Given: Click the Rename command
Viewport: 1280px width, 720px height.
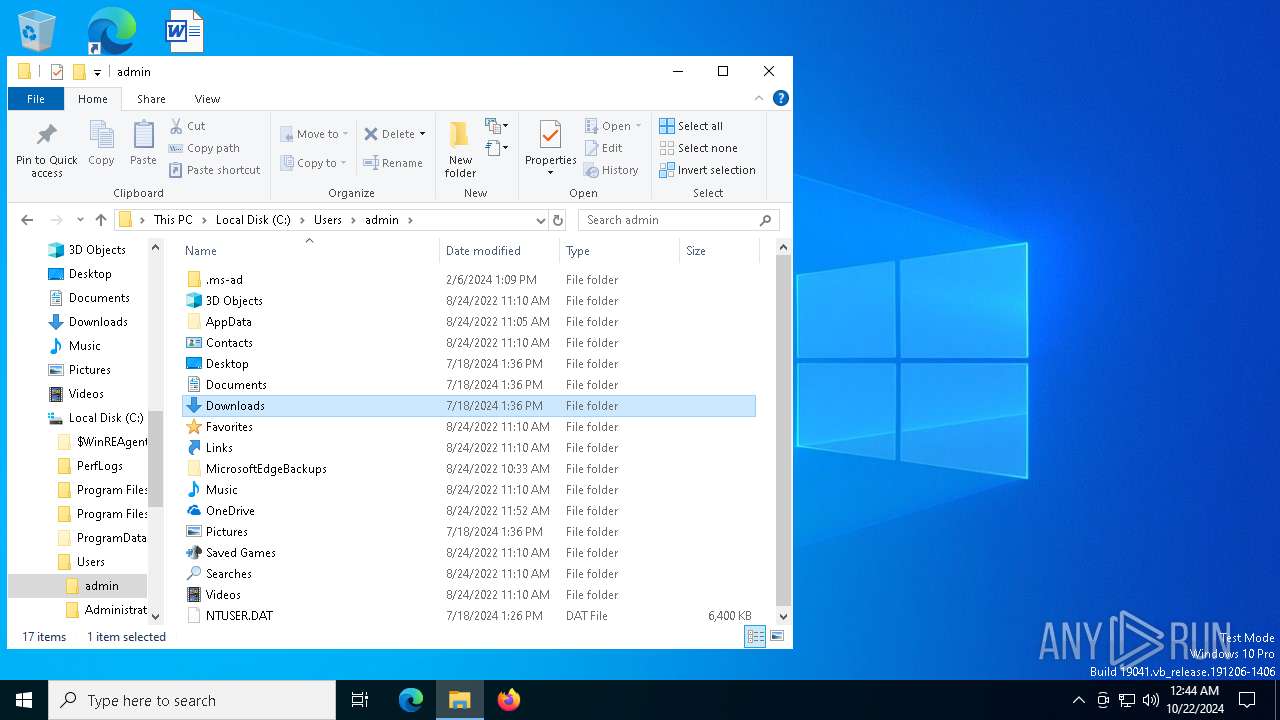Looking at the screenshot, I should pos(393,163).
